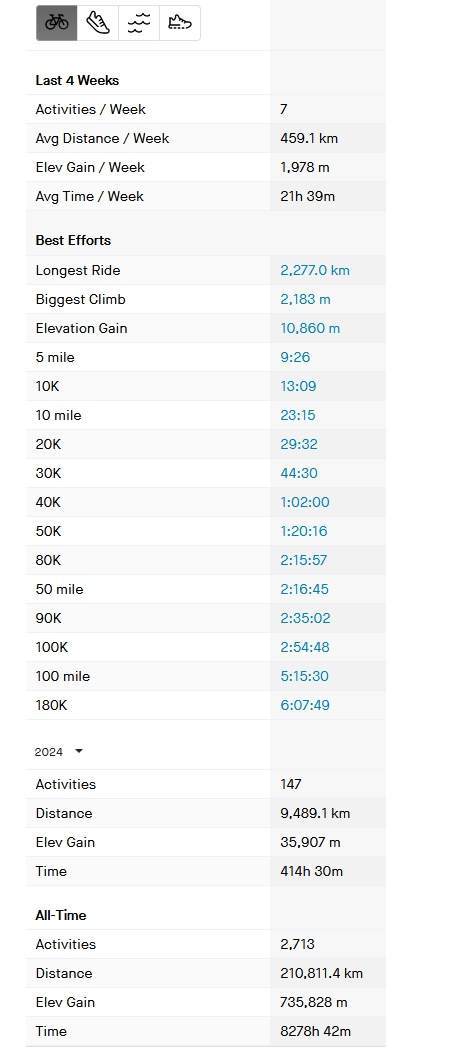Image resolution: width=459 pixels, height=1051 pixels.
Task: View the 50 mile effort 2:16:45
Action: tap(304, 589)
